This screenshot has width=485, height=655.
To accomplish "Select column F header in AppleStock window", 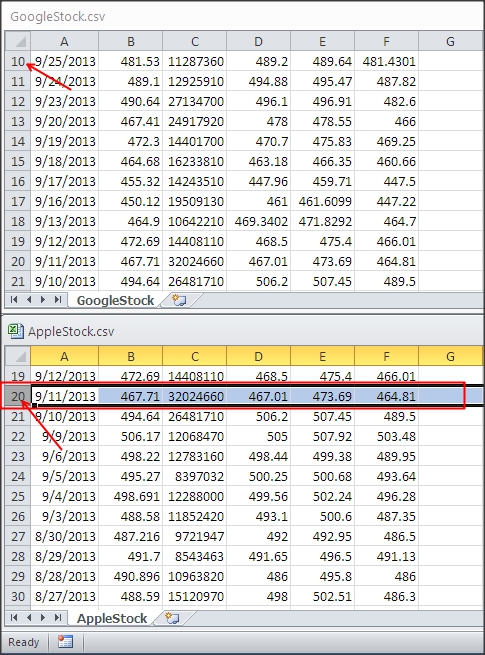I will (386, 356).
